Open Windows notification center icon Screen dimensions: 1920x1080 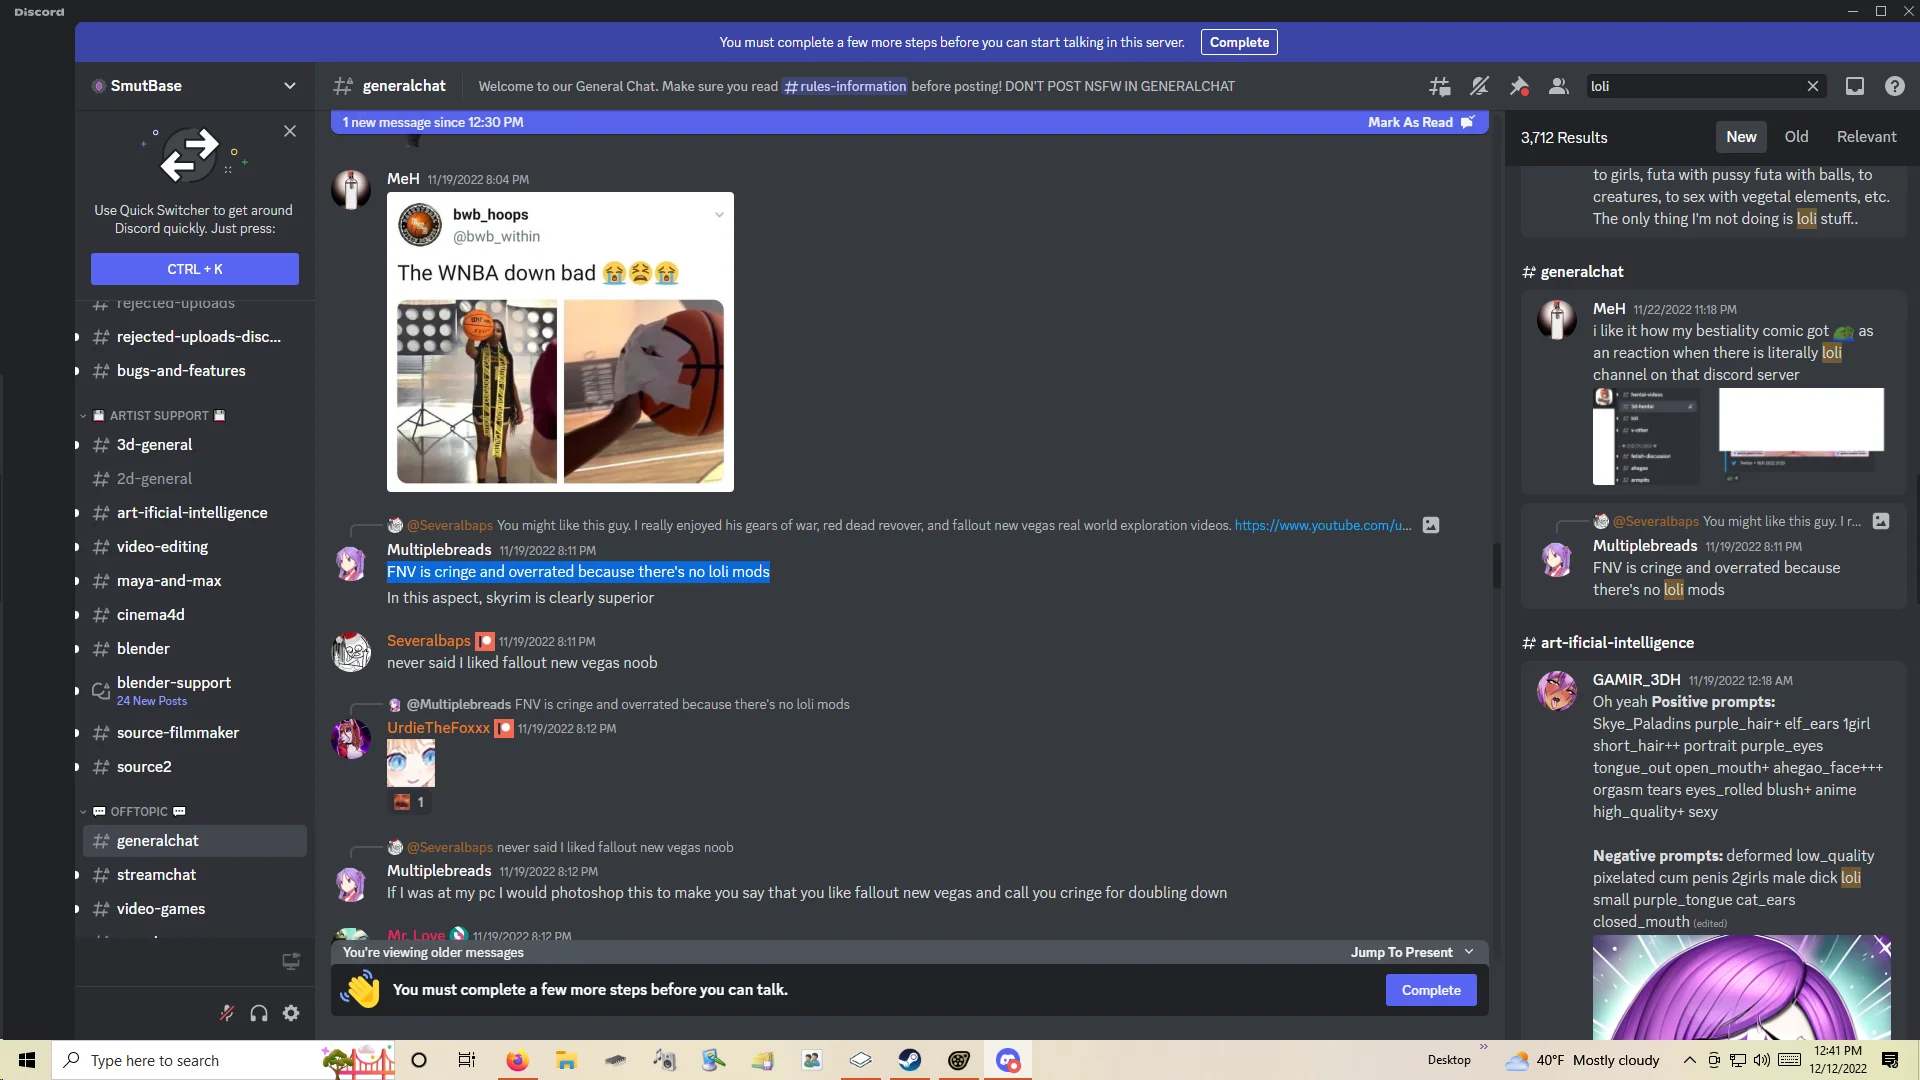pos(1890,1060)
